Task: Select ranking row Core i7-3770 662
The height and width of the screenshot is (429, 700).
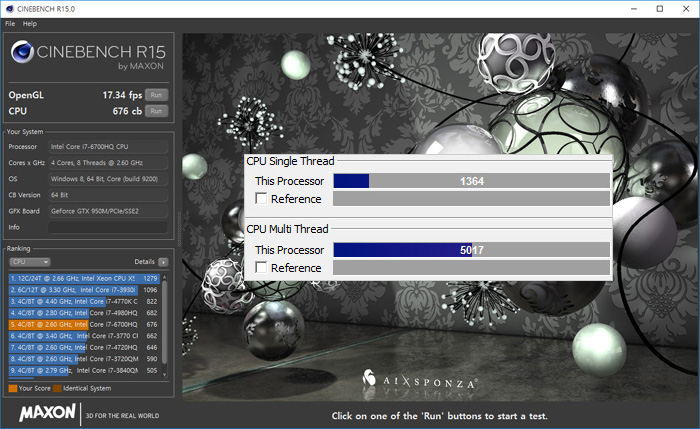Action: coord(84,336)
